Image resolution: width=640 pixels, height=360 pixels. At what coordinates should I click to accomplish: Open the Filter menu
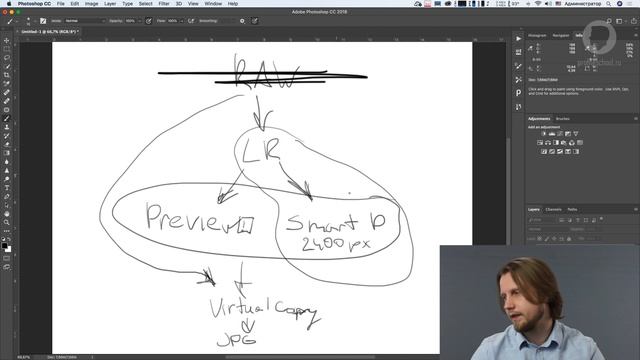click(x=164, y=4)
